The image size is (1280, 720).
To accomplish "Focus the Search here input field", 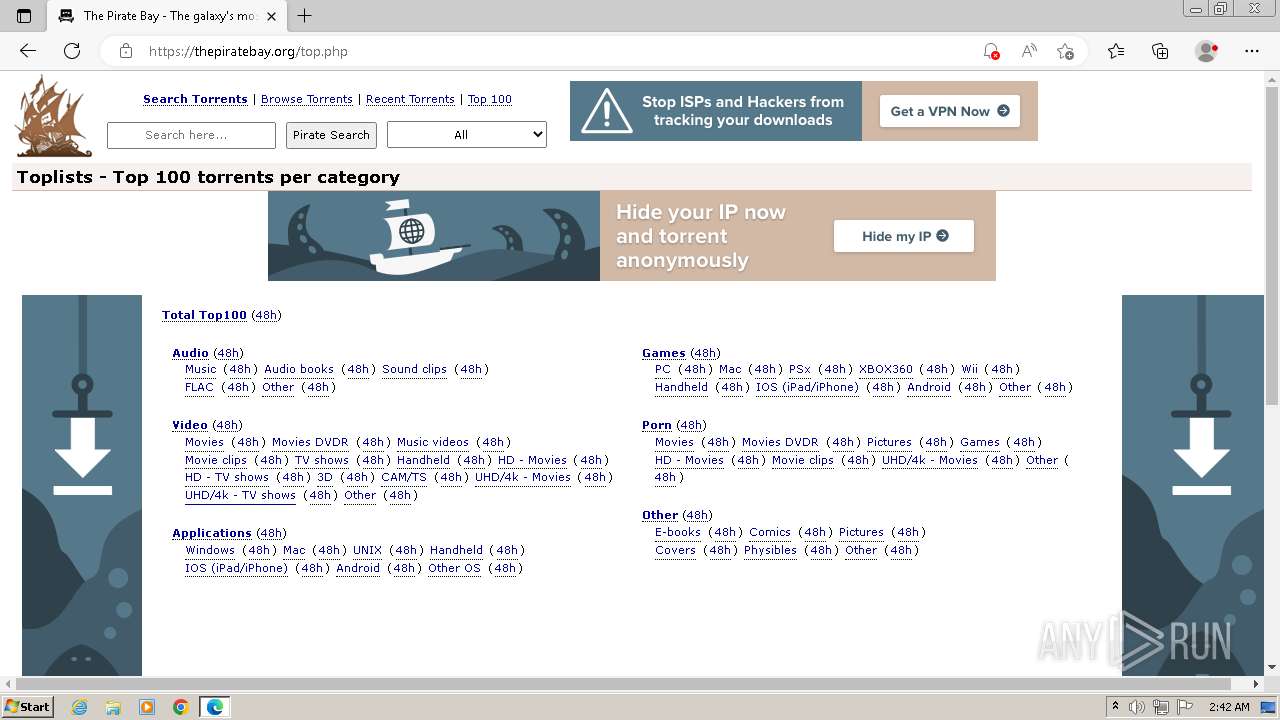I will (x=191, y=135).
